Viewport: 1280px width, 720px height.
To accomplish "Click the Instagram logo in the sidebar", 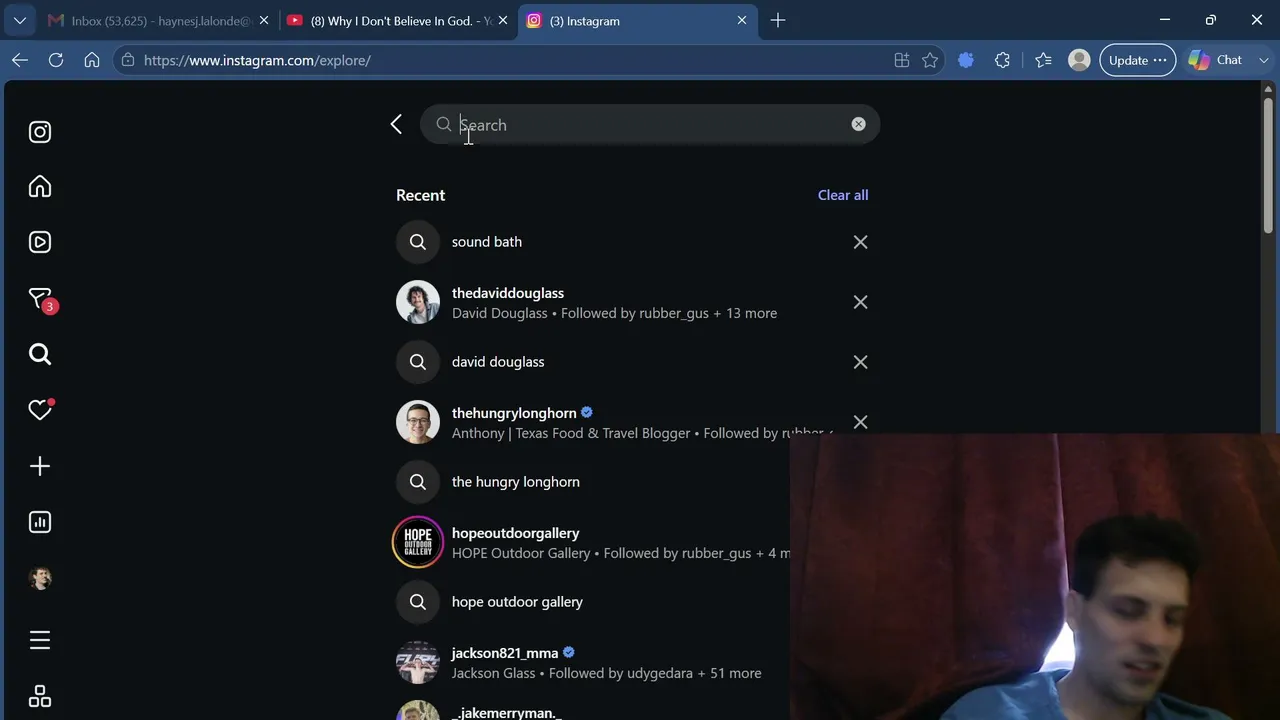I will coord(40,132).
